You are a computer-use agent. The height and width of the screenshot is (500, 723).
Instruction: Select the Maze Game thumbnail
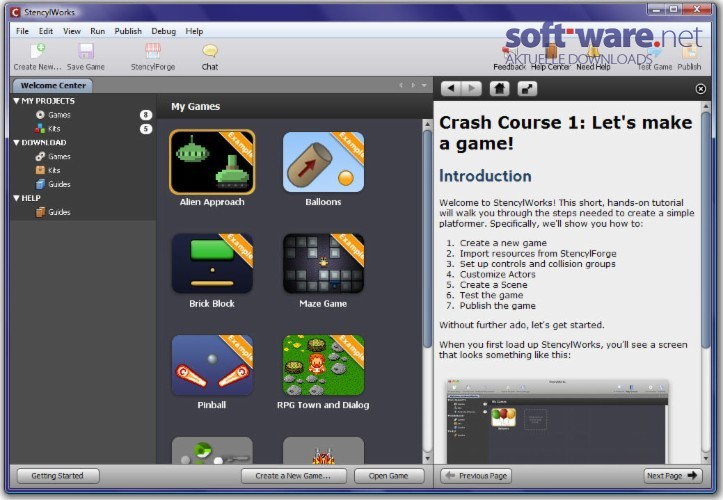click(323, 263)
